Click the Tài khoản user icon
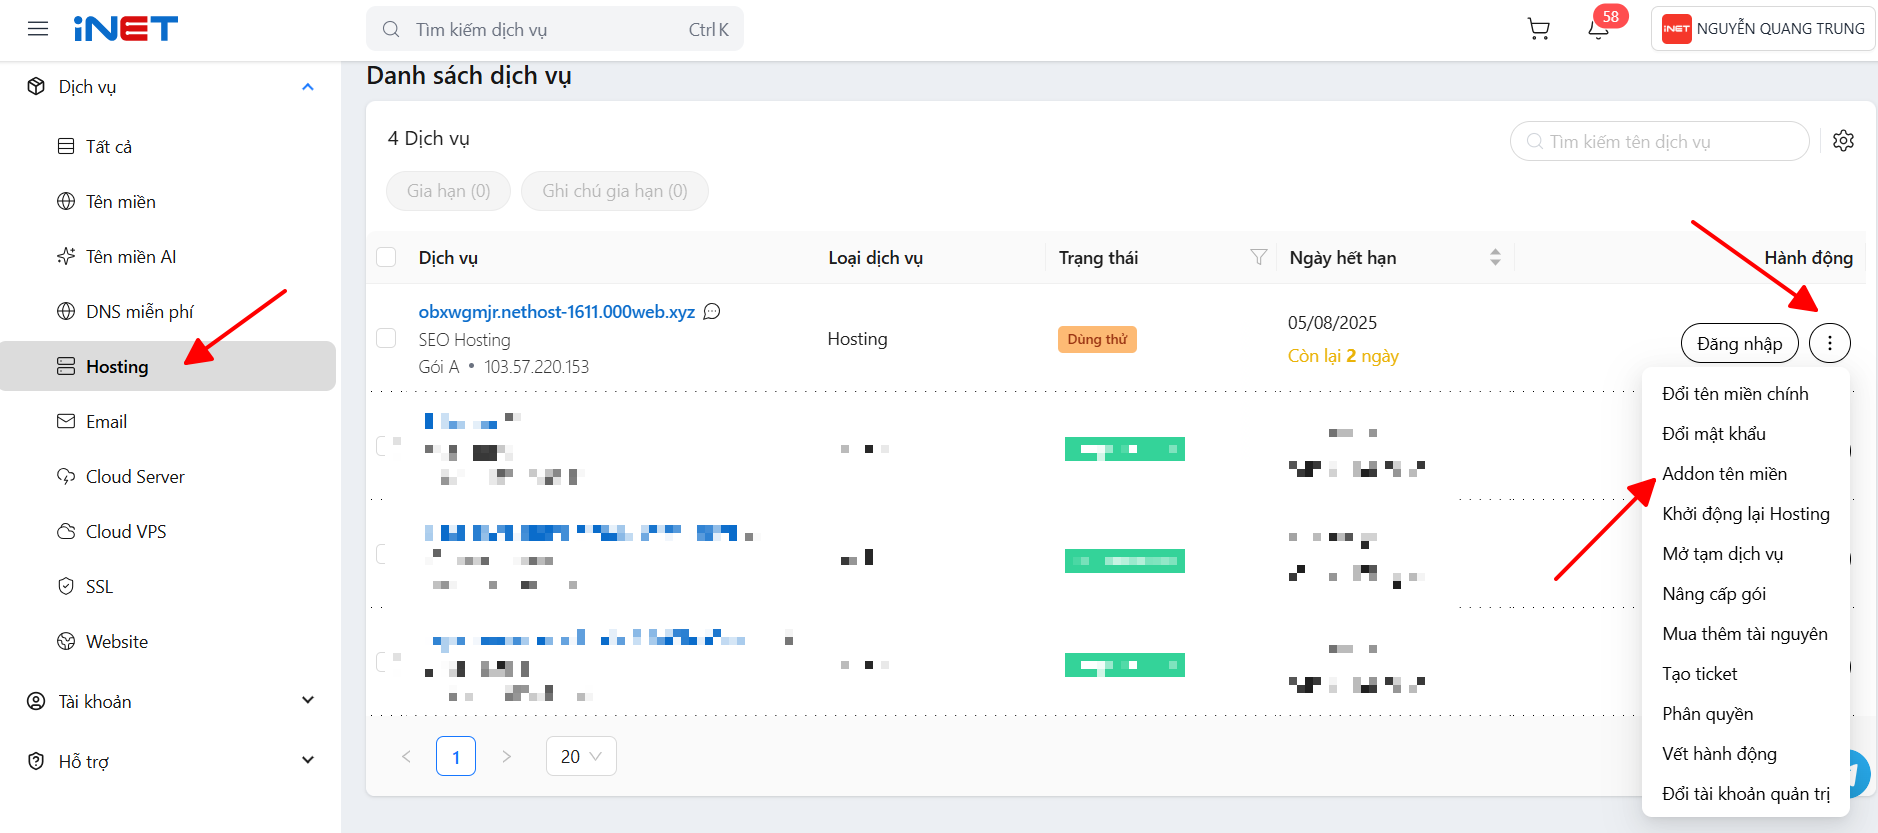1878x833 pixels. [x=36, y=701]
